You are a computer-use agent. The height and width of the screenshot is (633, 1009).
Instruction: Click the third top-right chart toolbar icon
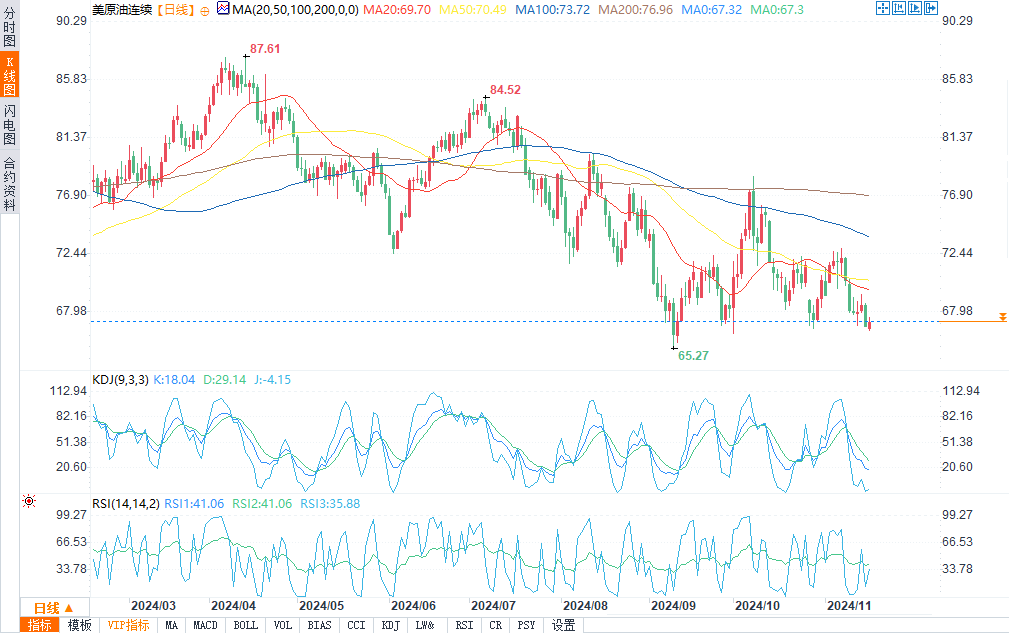click(914, 8)
